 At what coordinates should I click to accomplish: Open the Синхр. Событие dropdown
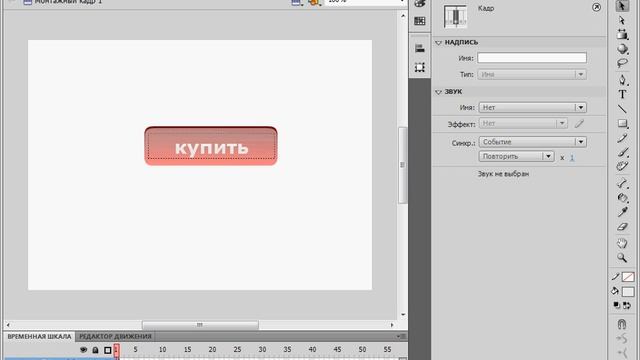coord(533,142)
